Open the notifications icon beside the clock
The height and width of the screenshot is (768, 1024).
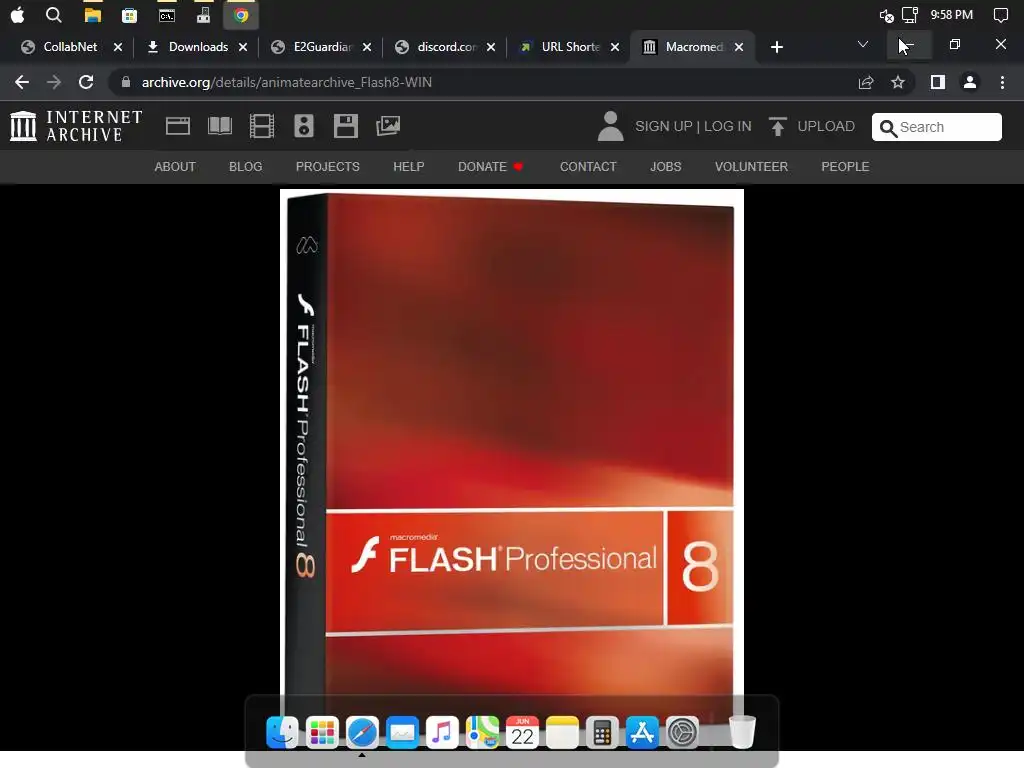pos(1000,15)
